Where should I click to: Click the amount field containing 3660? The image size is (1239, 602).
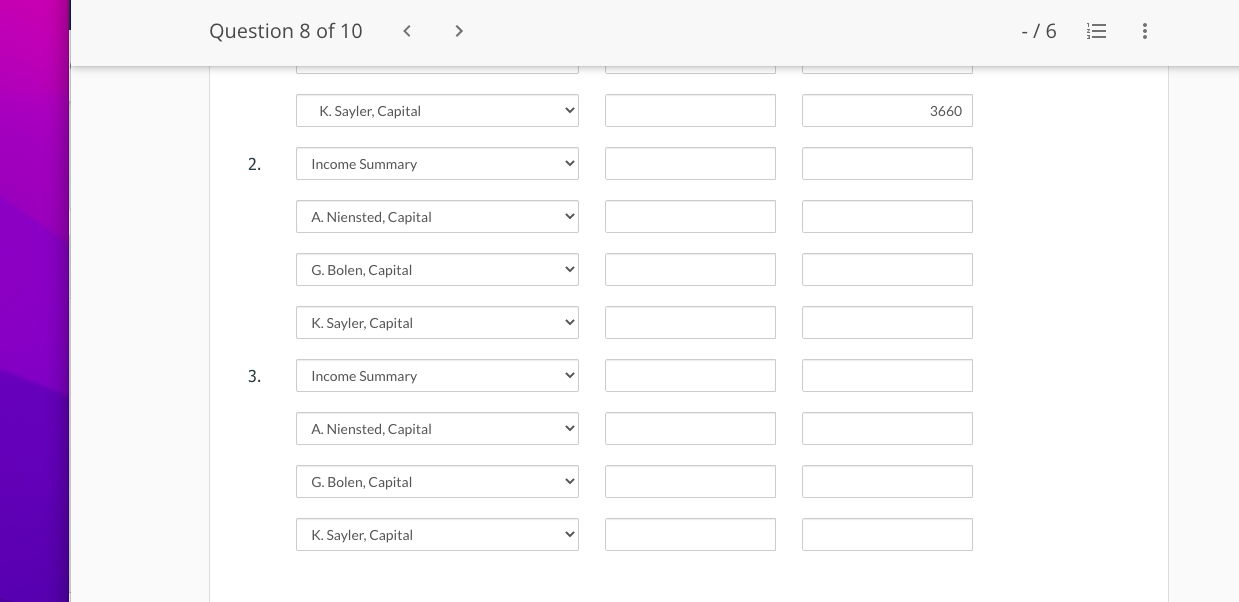click(887, 111)
